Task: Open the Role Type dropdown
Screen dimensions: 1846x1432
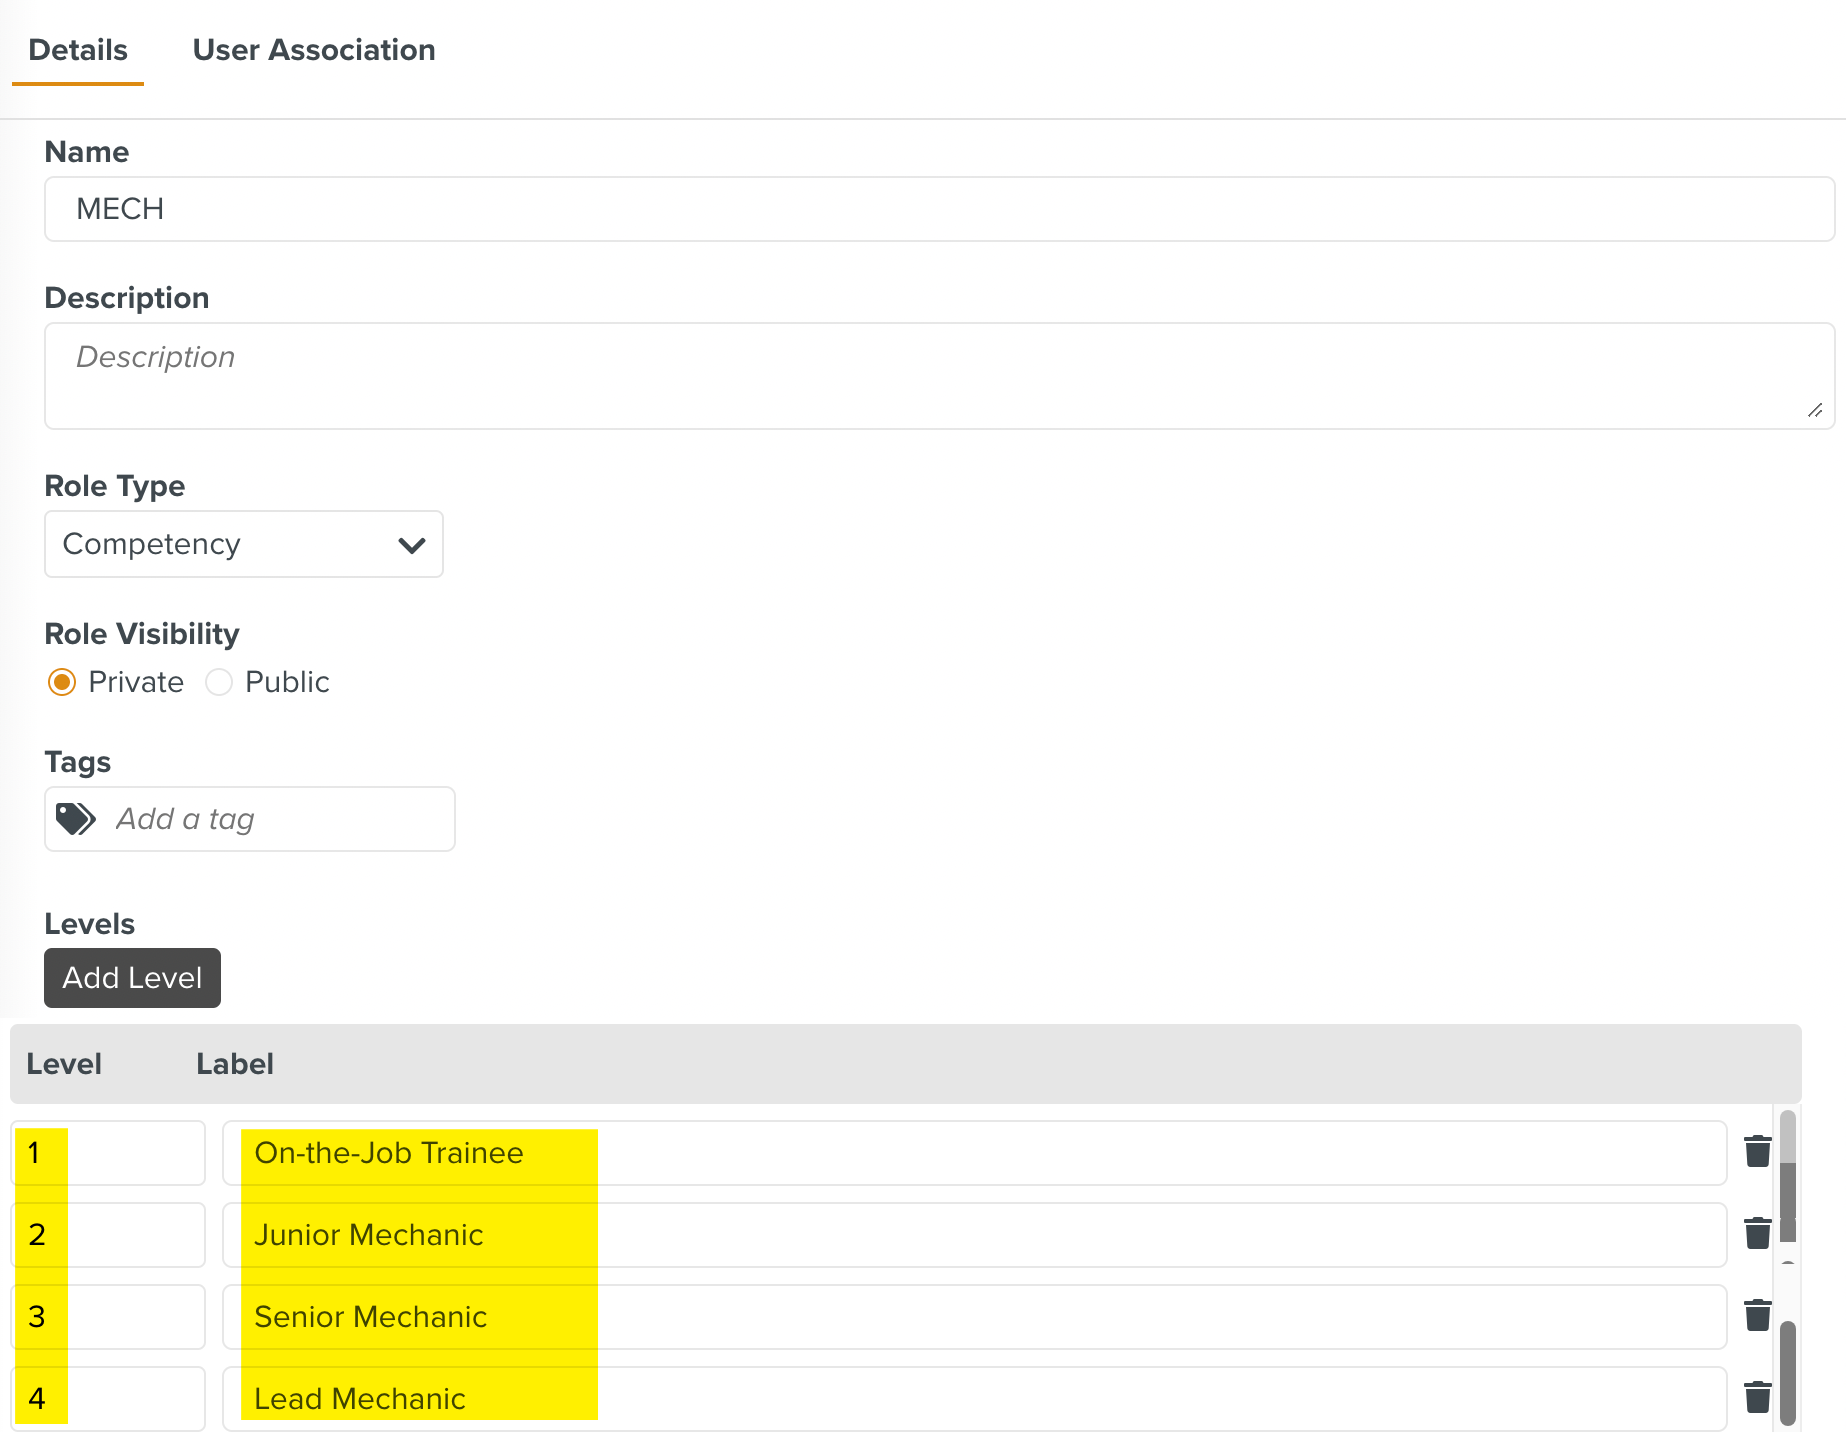Action: pos(243,544)
